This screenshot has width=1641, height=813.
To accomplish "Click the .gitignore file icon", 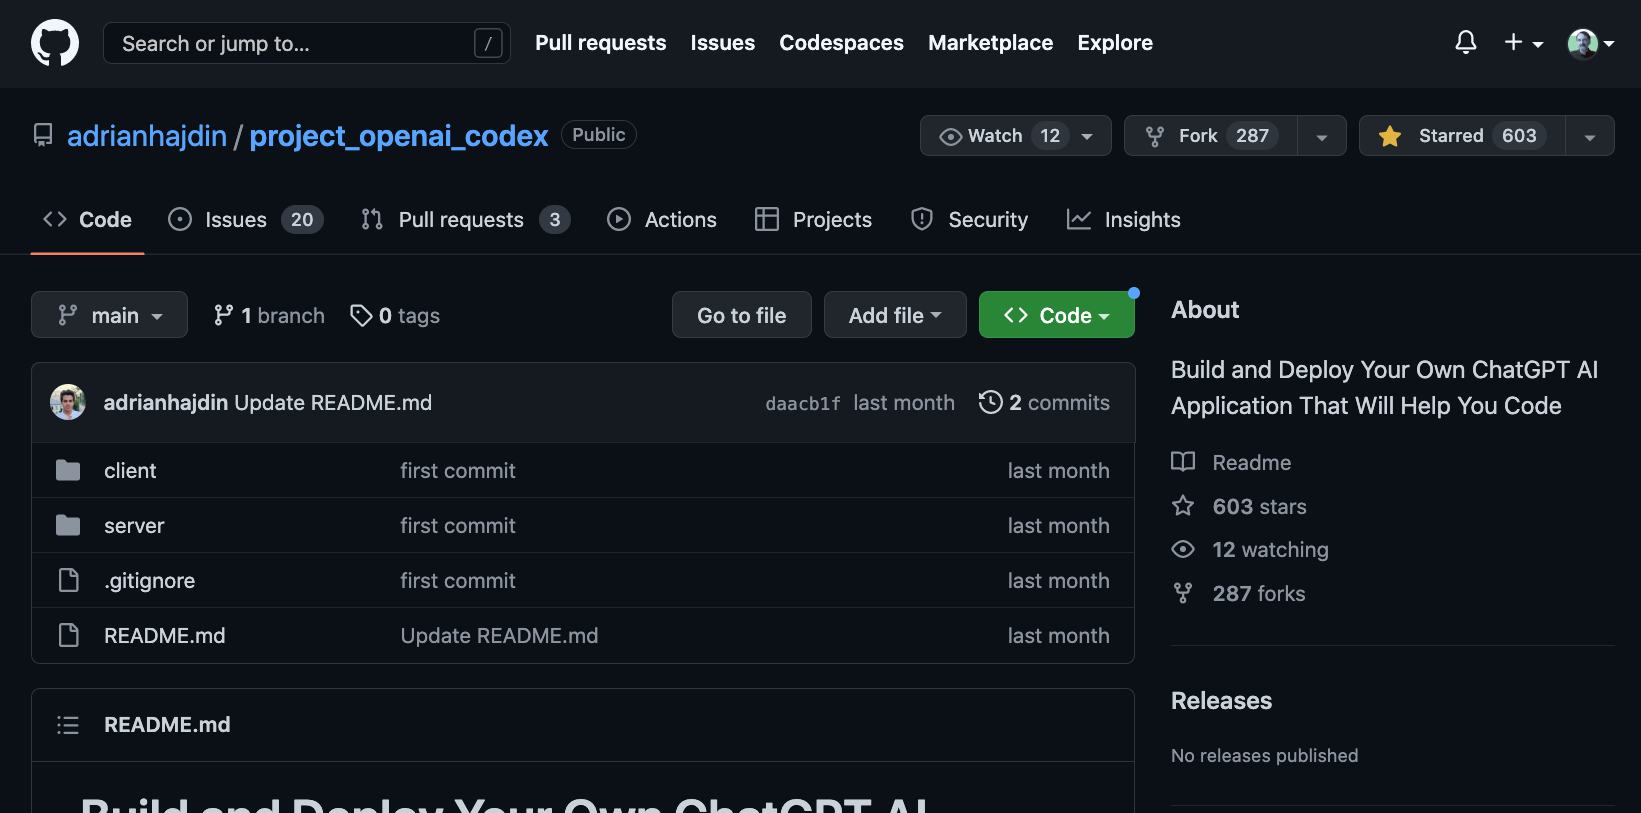I will [68, 580].
